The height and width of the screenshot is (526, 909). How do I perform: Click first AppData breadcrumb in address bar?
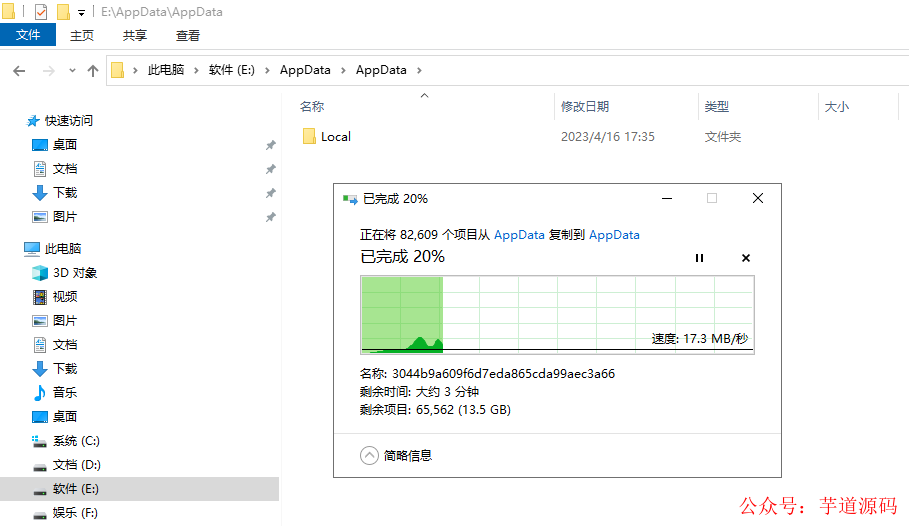pyautogui.click(x=305, y=70)
